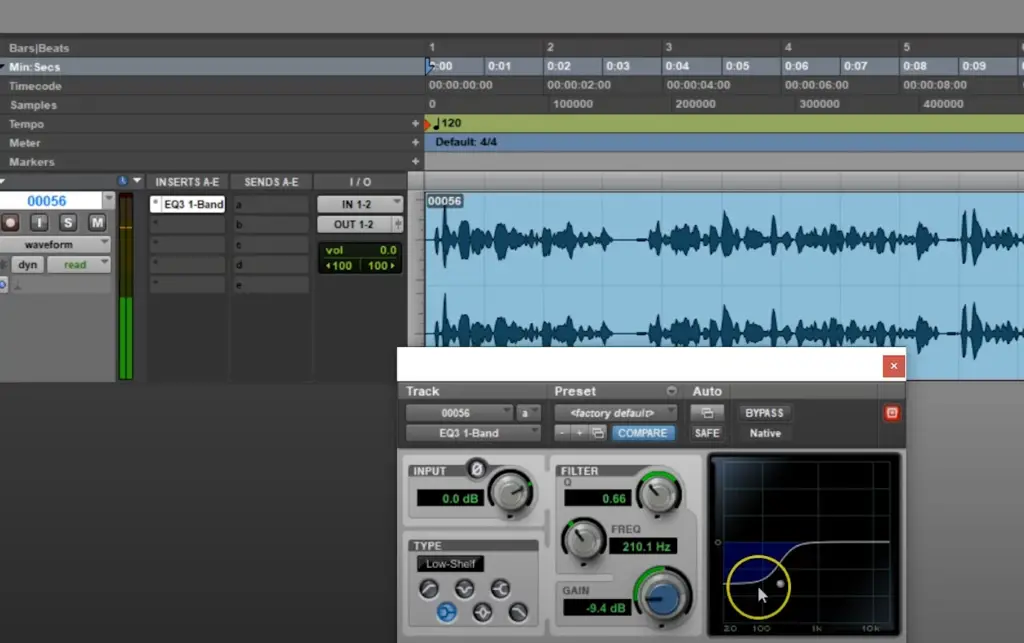This screenshot has height=643, width=1024.
Task: Select the High-Pass filter type icon
Action: coord(429,589)
